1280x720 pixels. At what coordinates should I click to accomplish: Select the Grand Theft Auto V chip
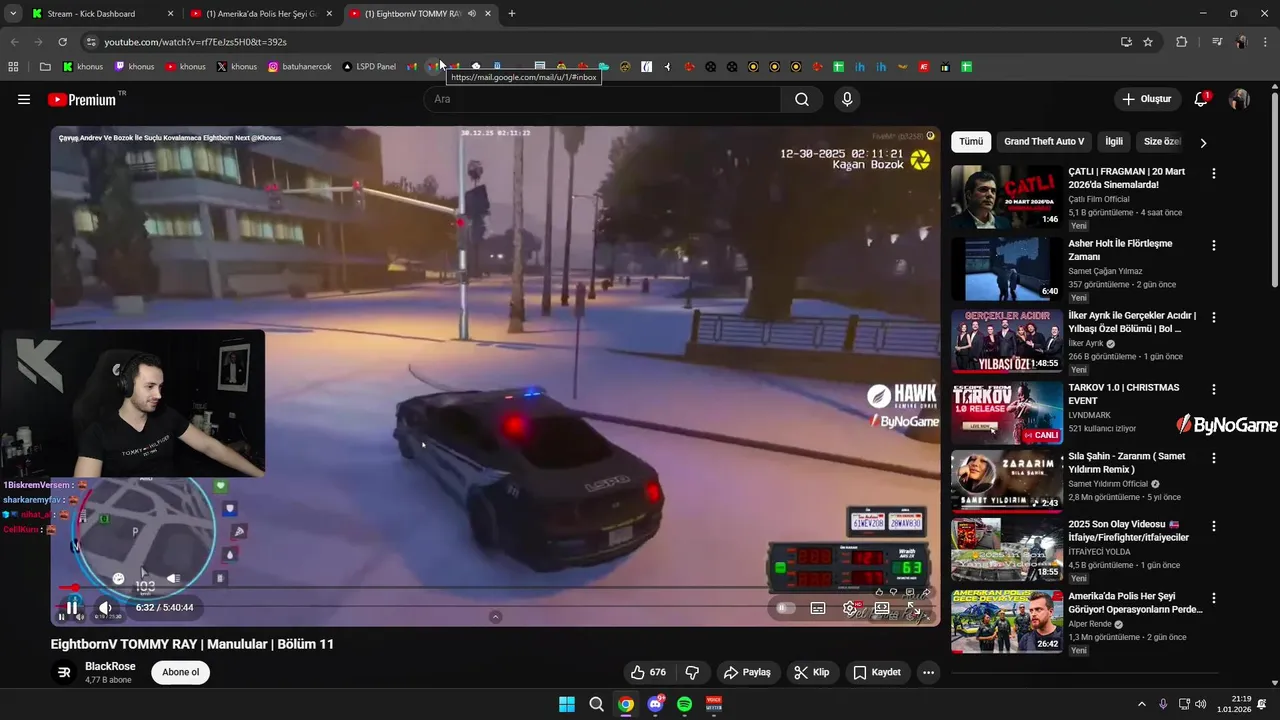1044,142
